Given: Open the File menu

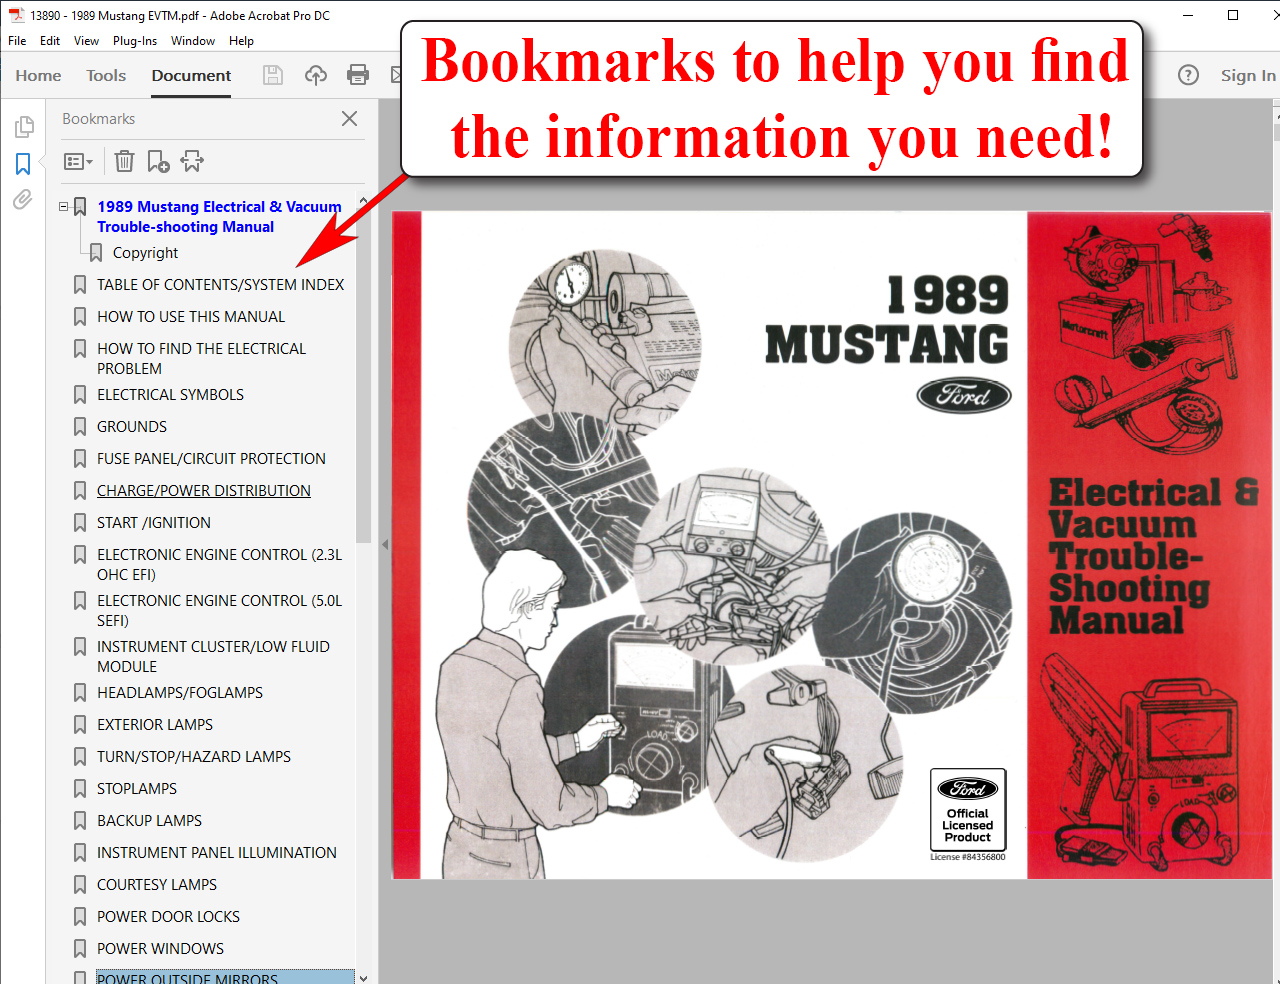Looking at the screenshot, I should (x=17, y=41).
